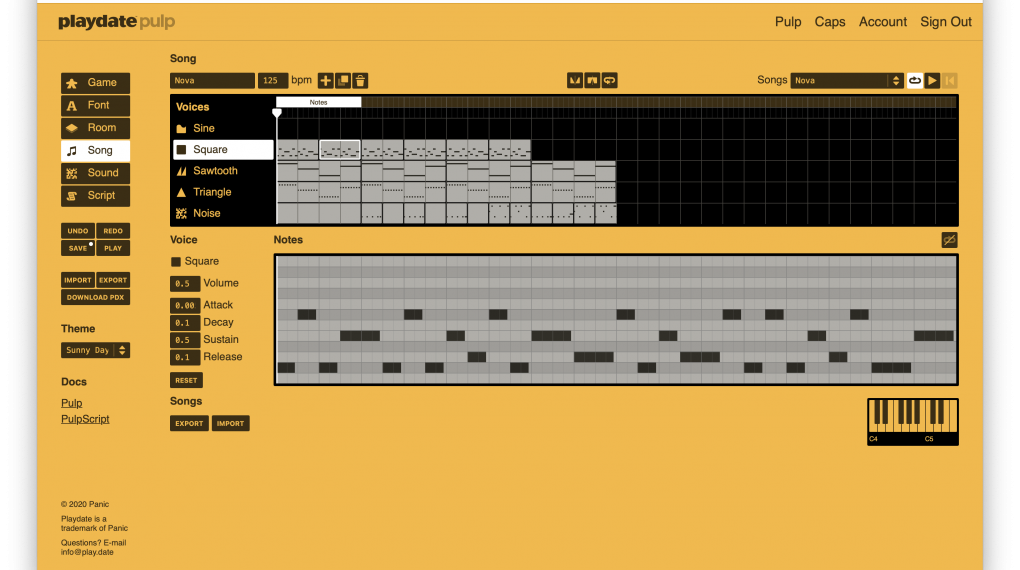The width and height of the screenshot is (1020, 570).
Task: Open the Theme dropdown showing Sunny Day
Action: tap(95, 350)
